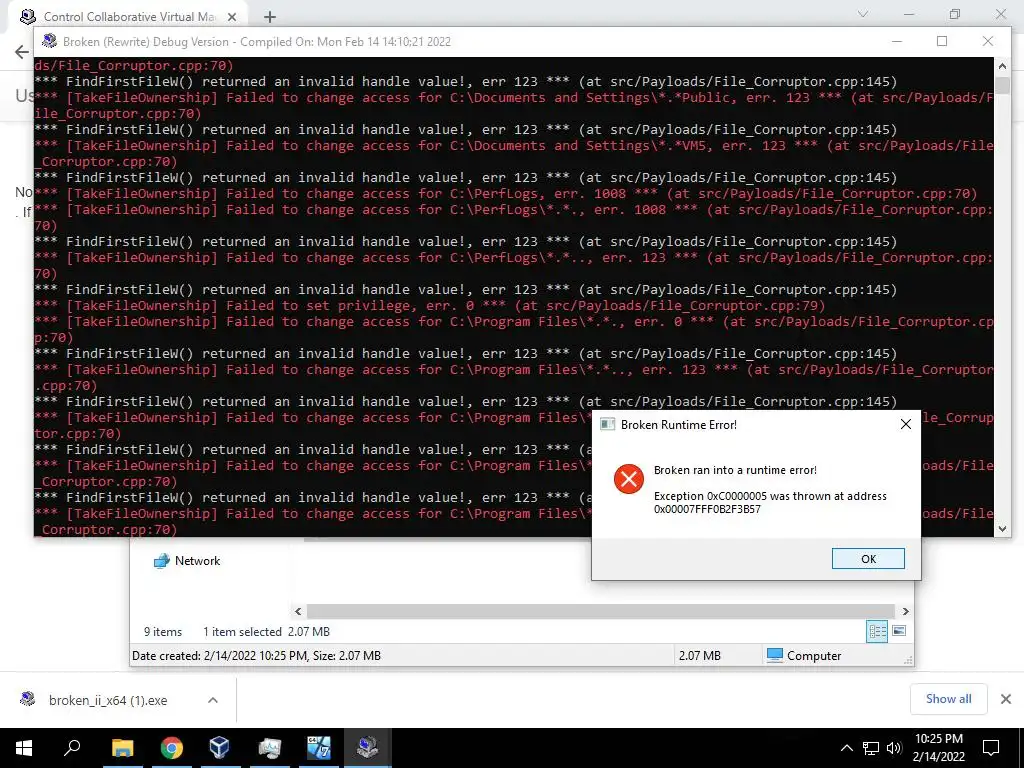Click the exception 0xC0000005 message text
The height and width of the screenshot is (768, 1024).
coord(770,502)
